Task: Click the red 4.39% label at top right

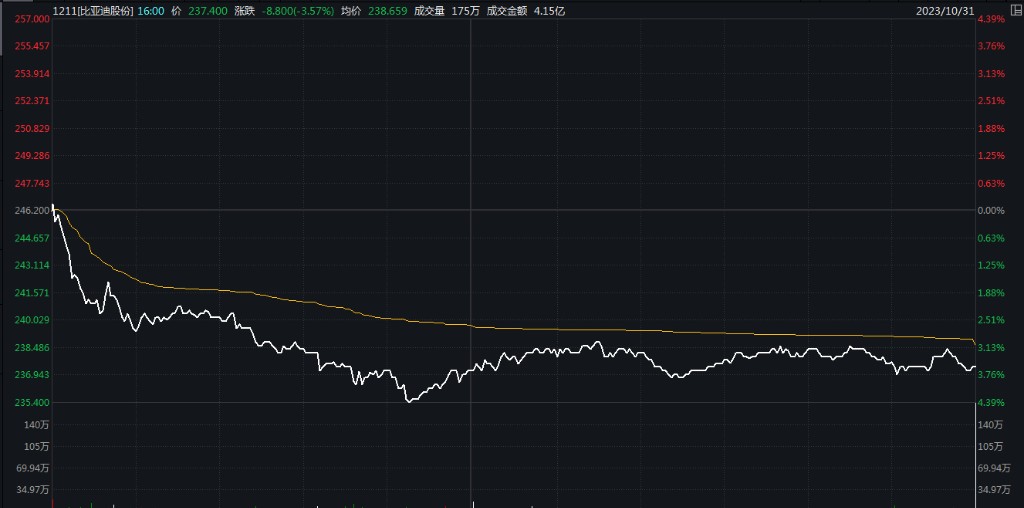Action: click(x=989, y=19)
